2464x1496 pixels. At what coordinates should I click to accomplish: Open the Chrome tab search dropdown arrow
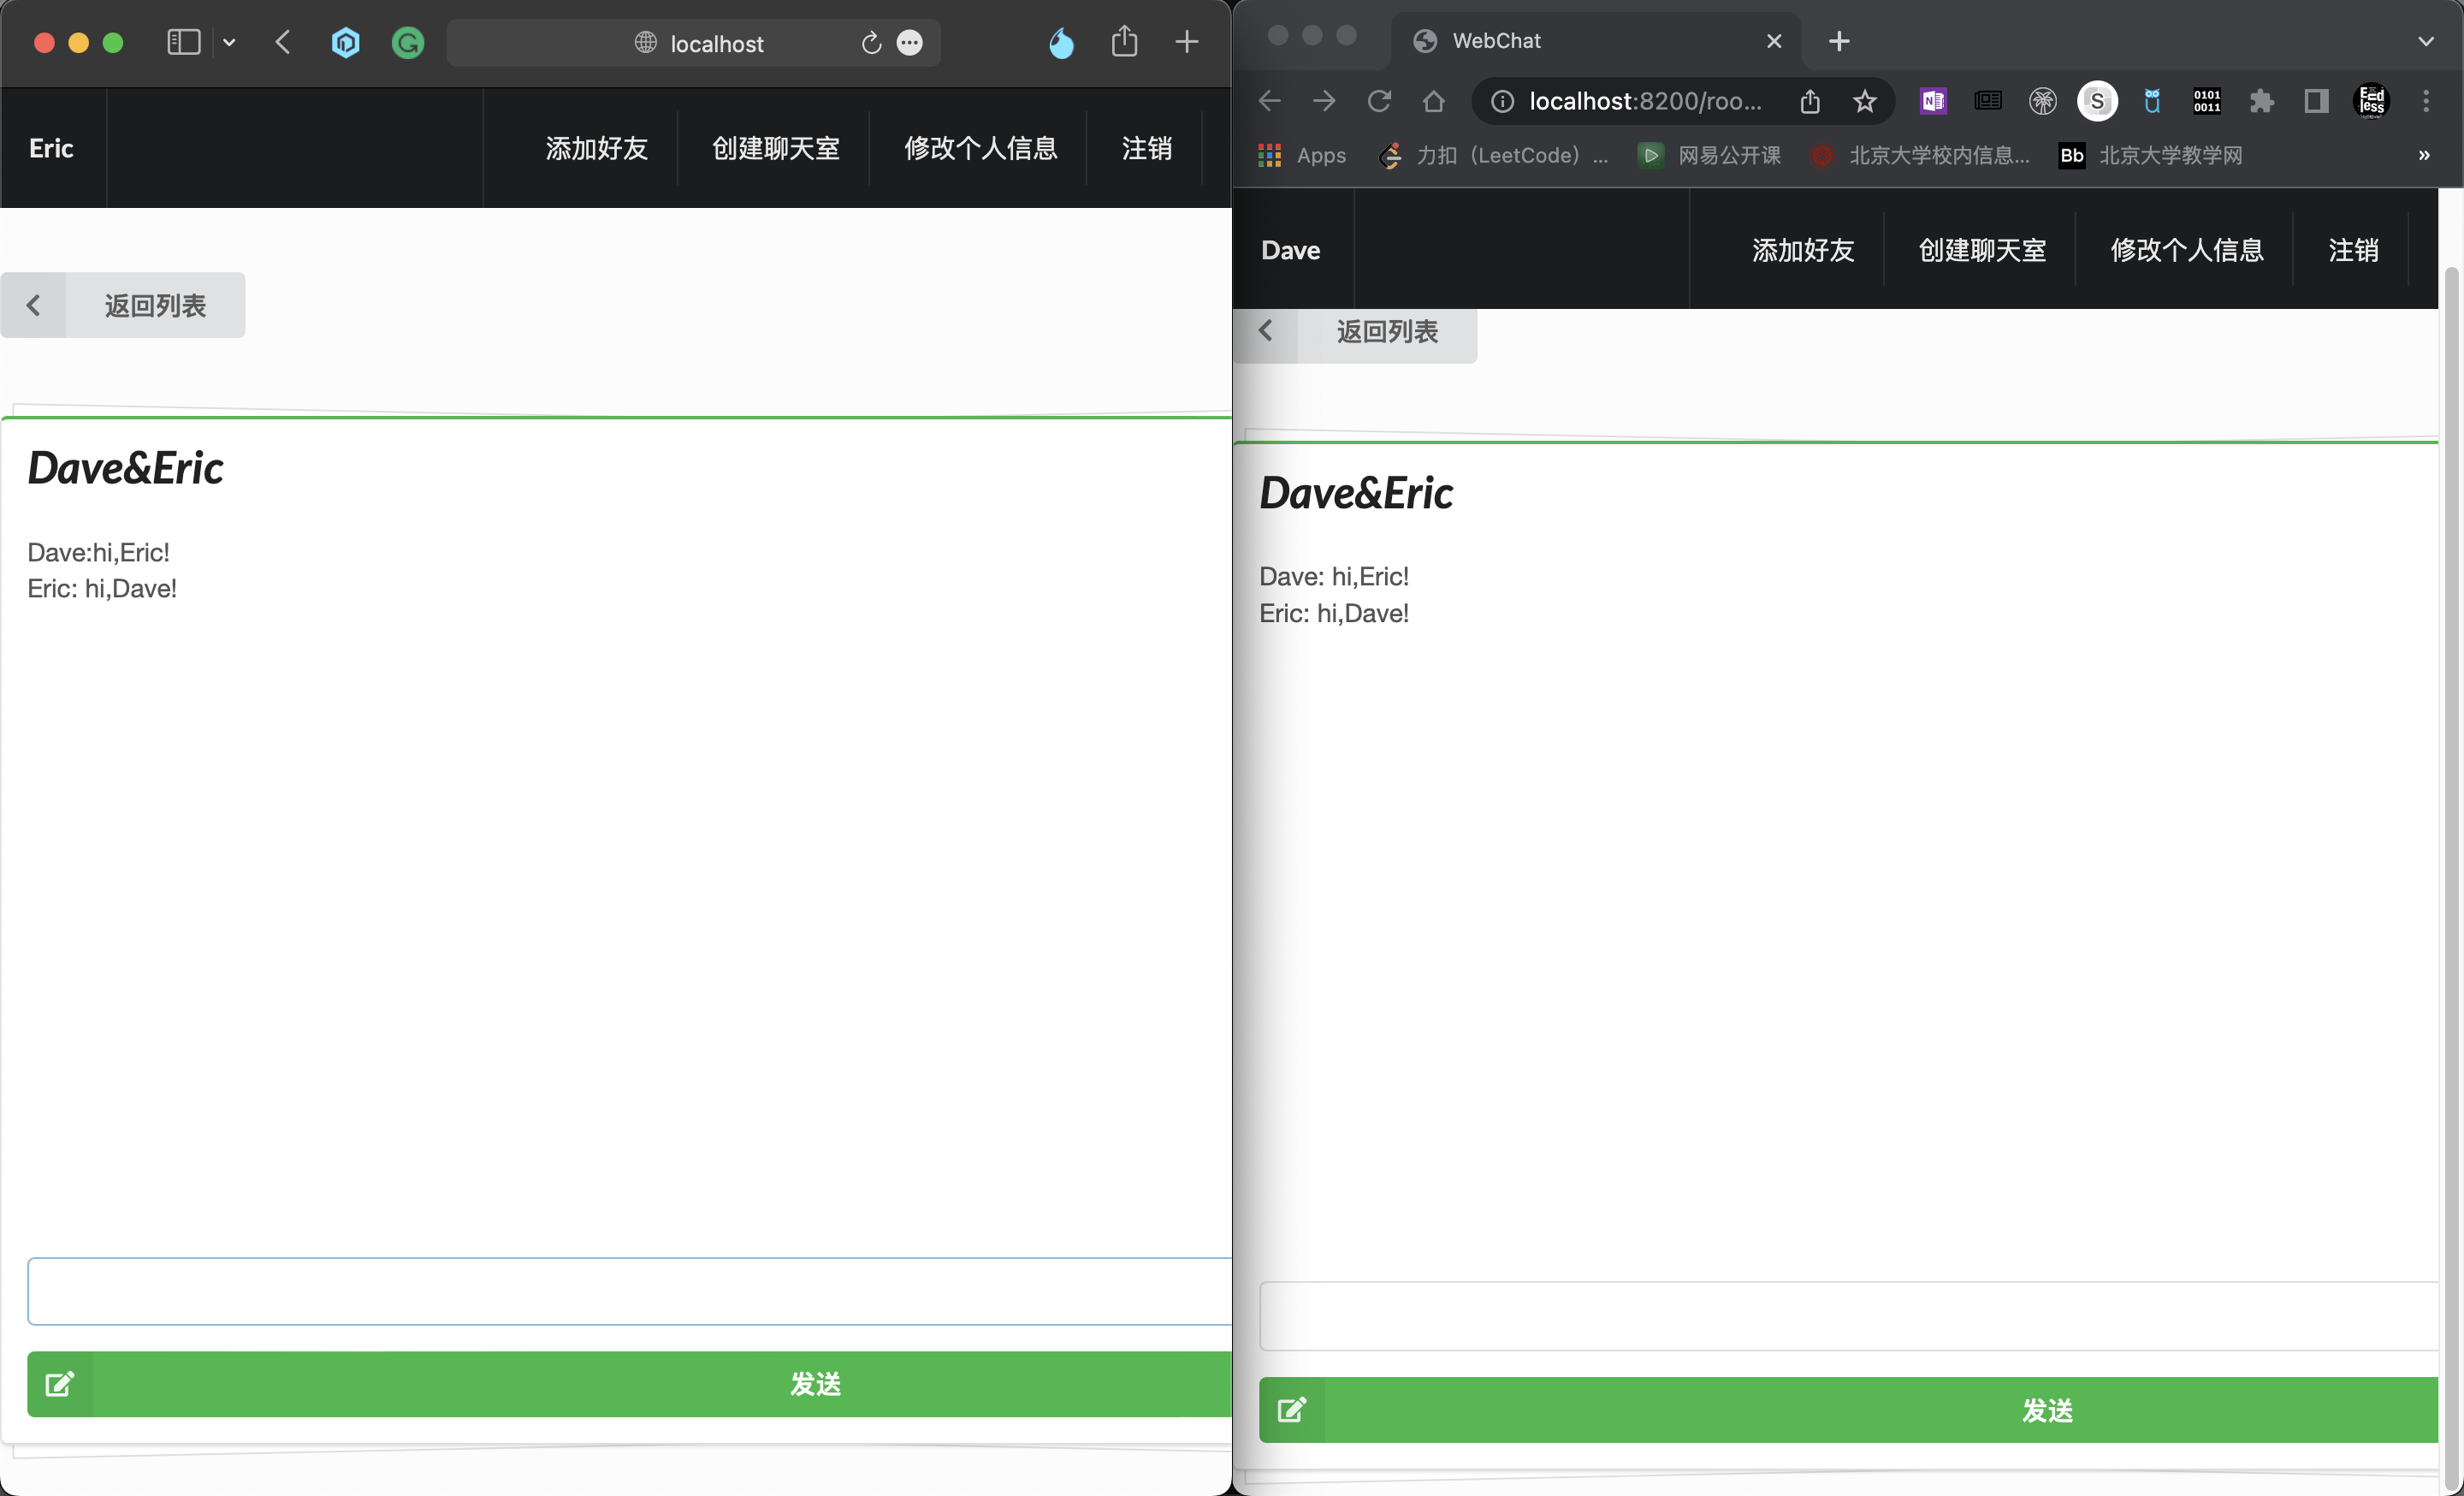pyautogui.click(x=2425, y=41)
